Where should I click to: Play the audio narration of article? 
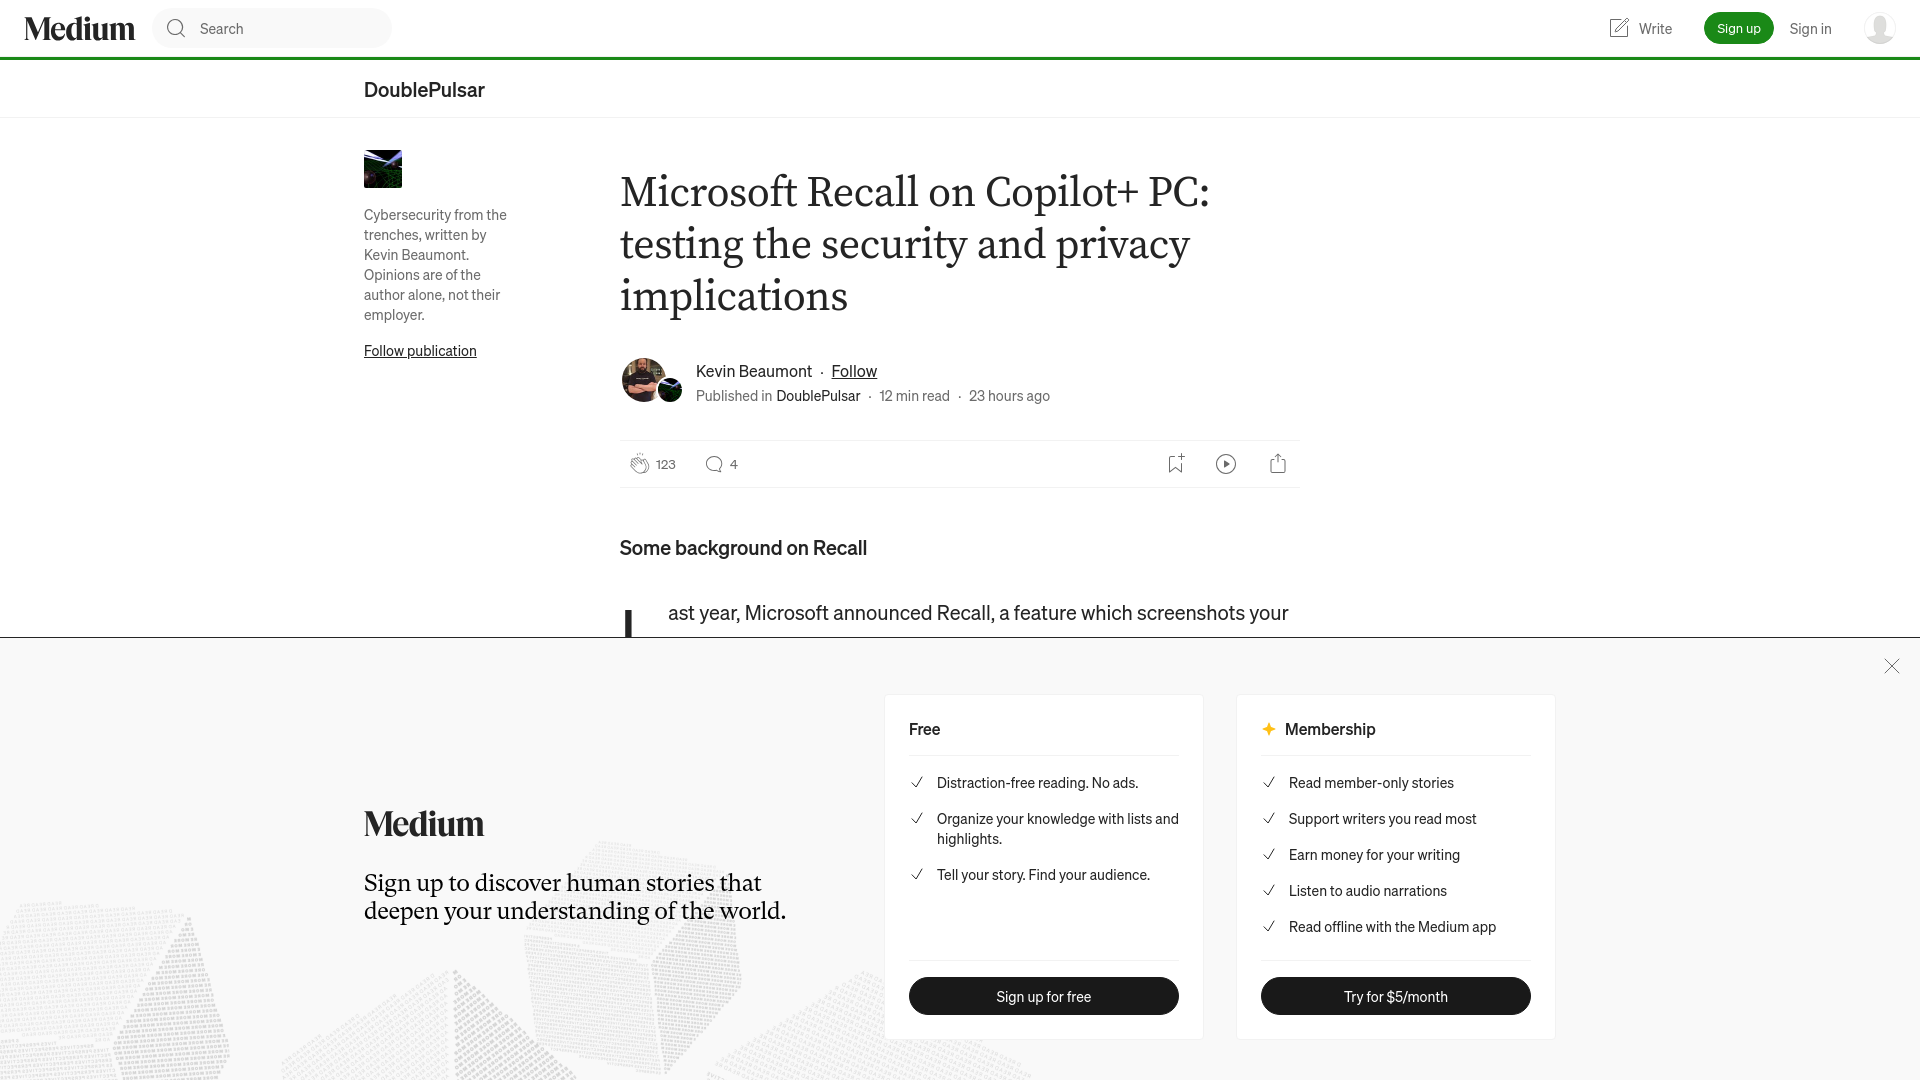1226,464
